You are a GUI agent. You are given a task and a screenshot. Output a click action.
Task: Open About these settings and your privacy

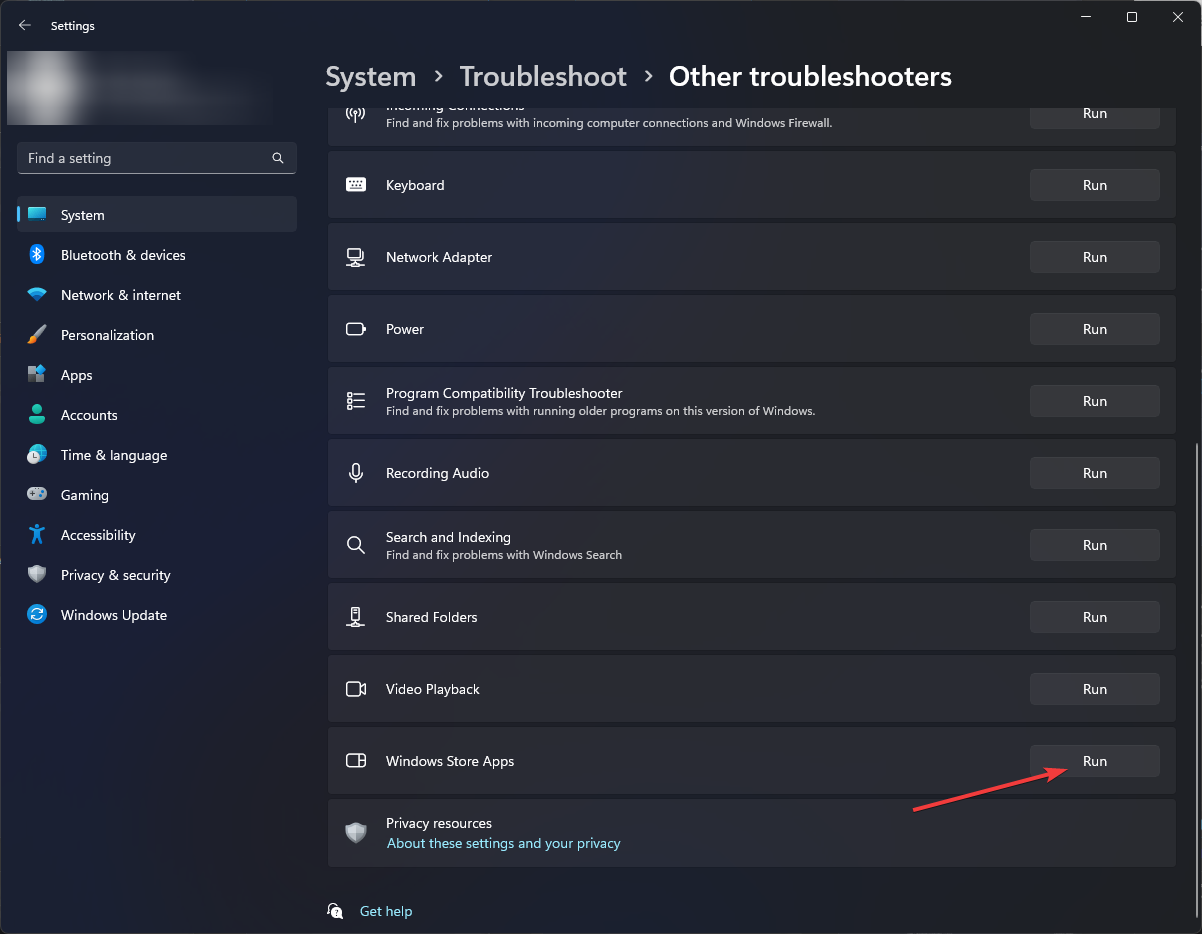(x=503, y=843)
